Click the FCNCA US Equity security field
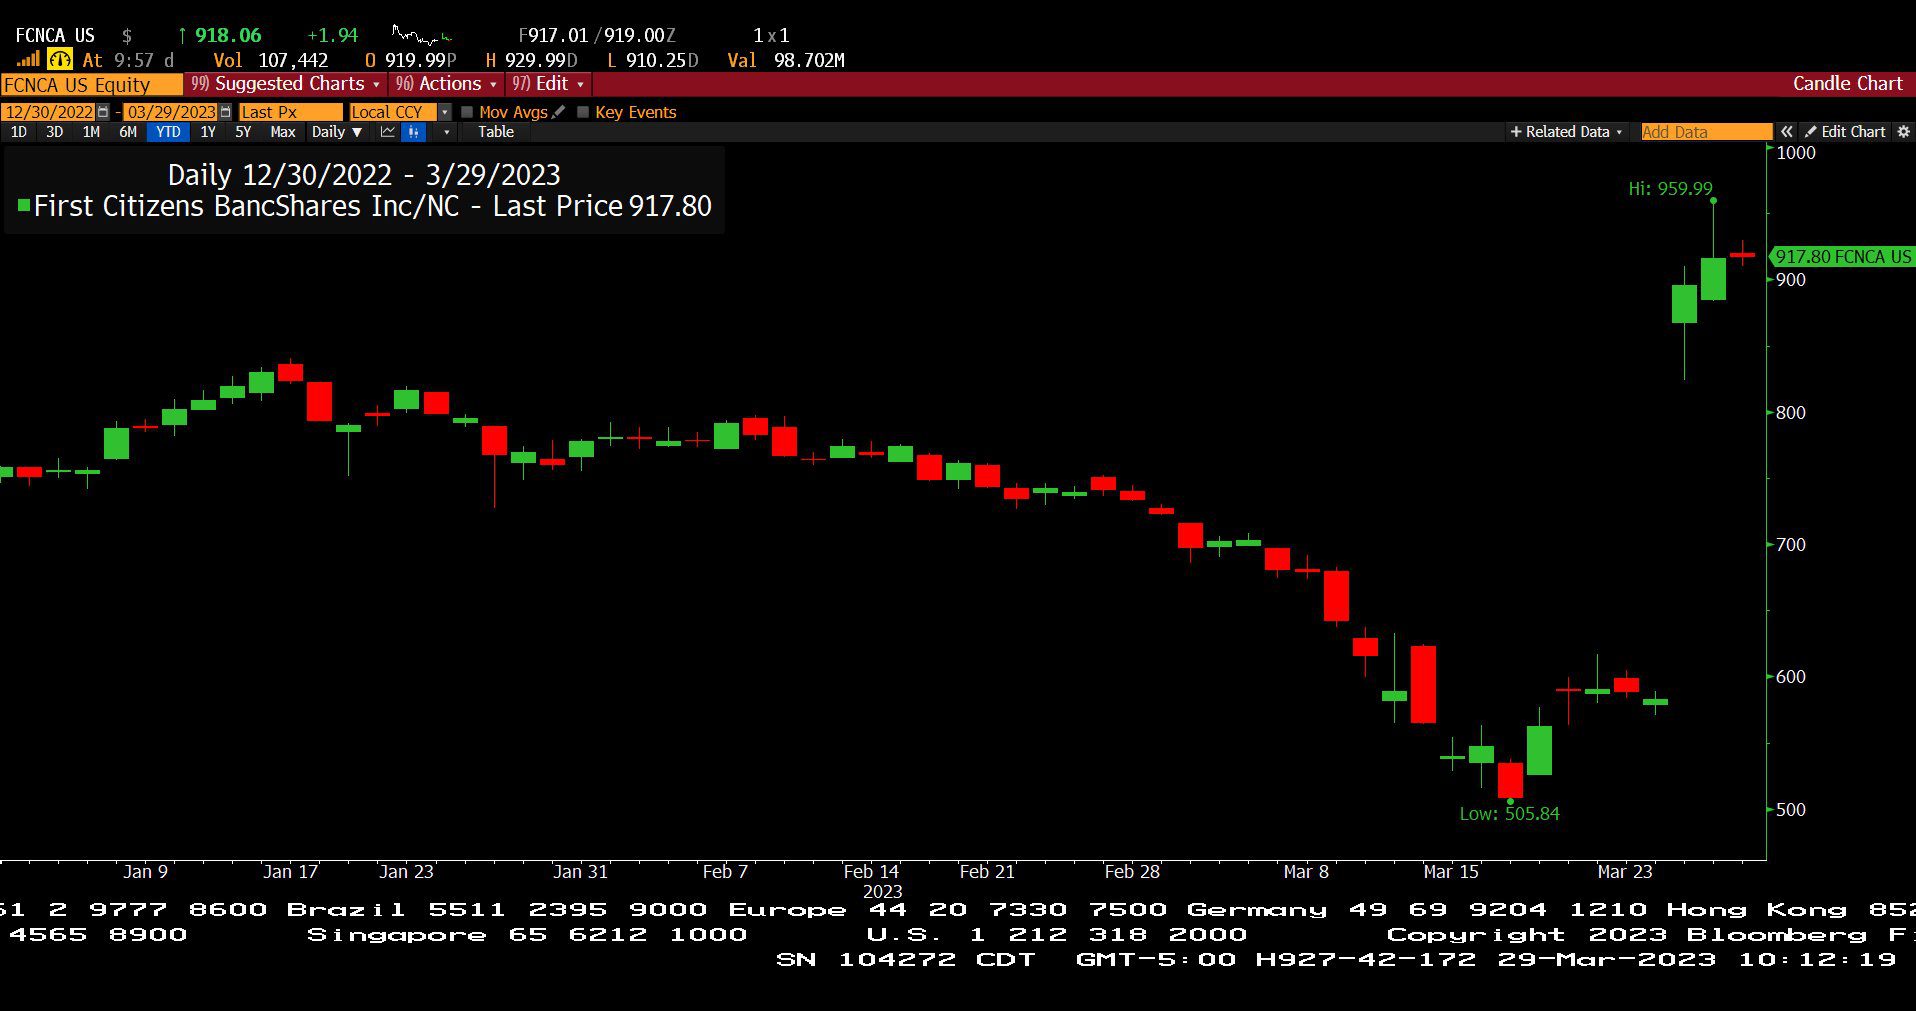The width and height of the screenshot is (1916, 1011). point(91,85)
